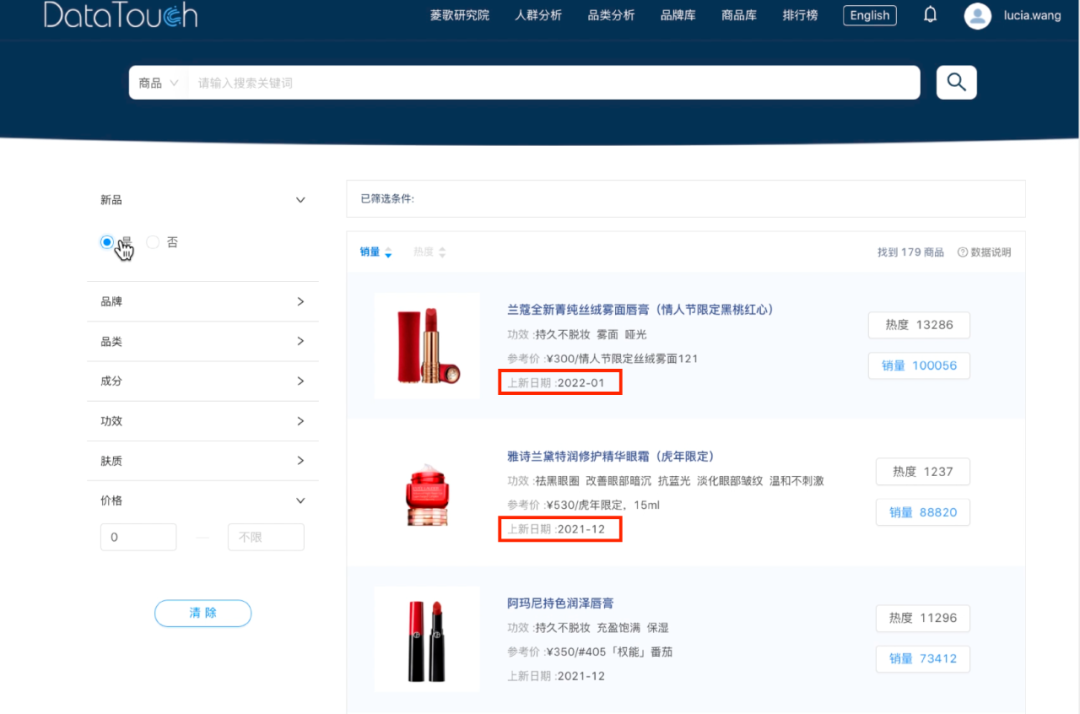Open the 兰蔻全新菁纯丝绒雾面唇膏 product link
This screenshot has height=714, width=1080.
(x=640, y=310)
